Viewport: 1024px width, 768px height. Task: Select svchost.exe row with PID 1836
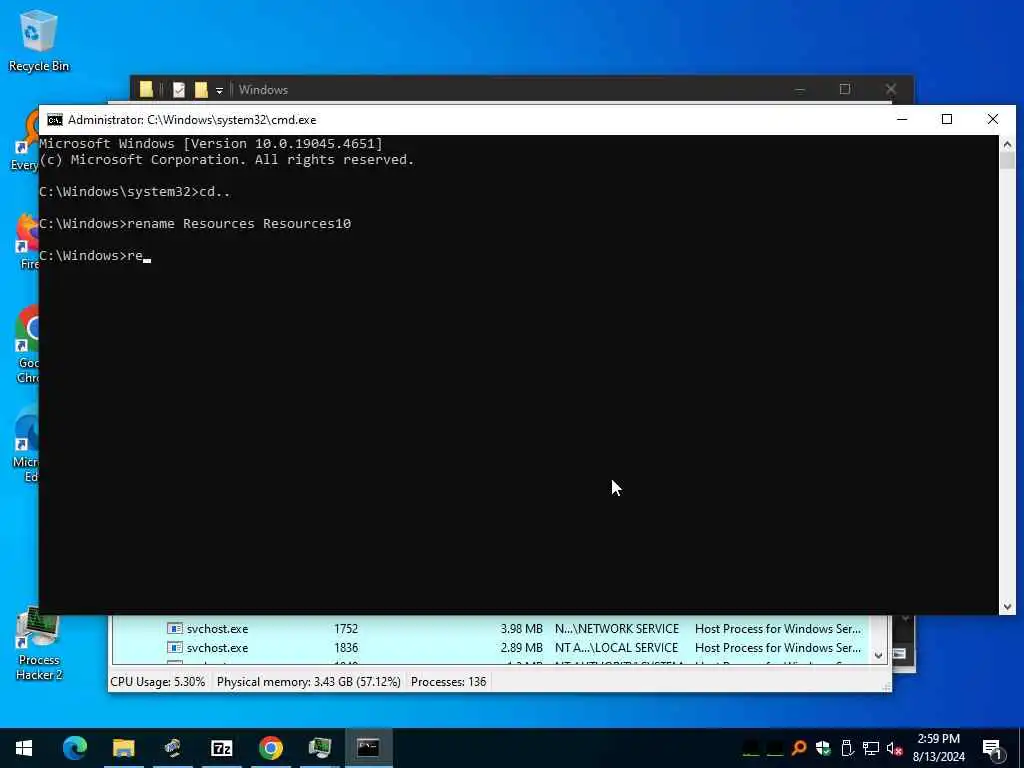(490, 648)
